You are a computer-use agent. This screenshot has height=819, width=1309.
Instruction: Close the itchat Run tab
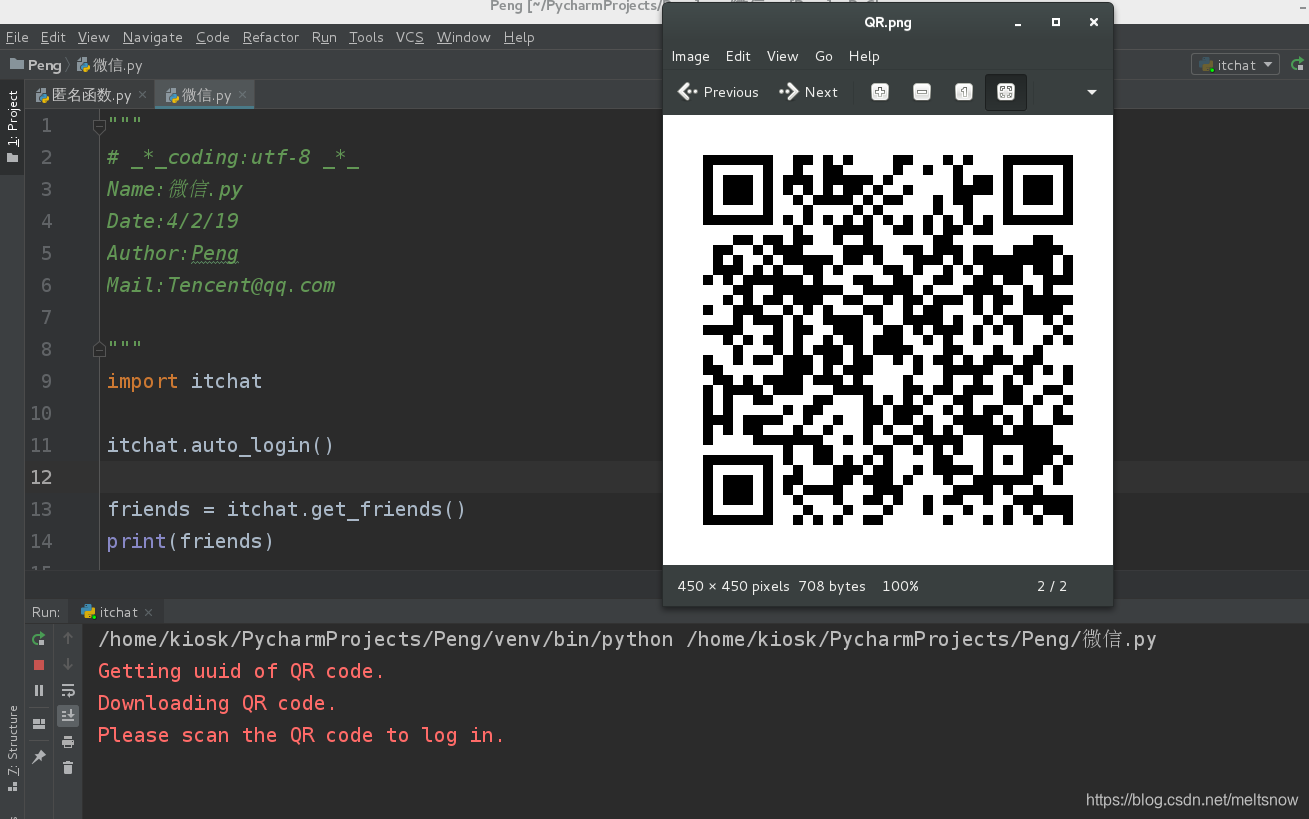[149, 612]
